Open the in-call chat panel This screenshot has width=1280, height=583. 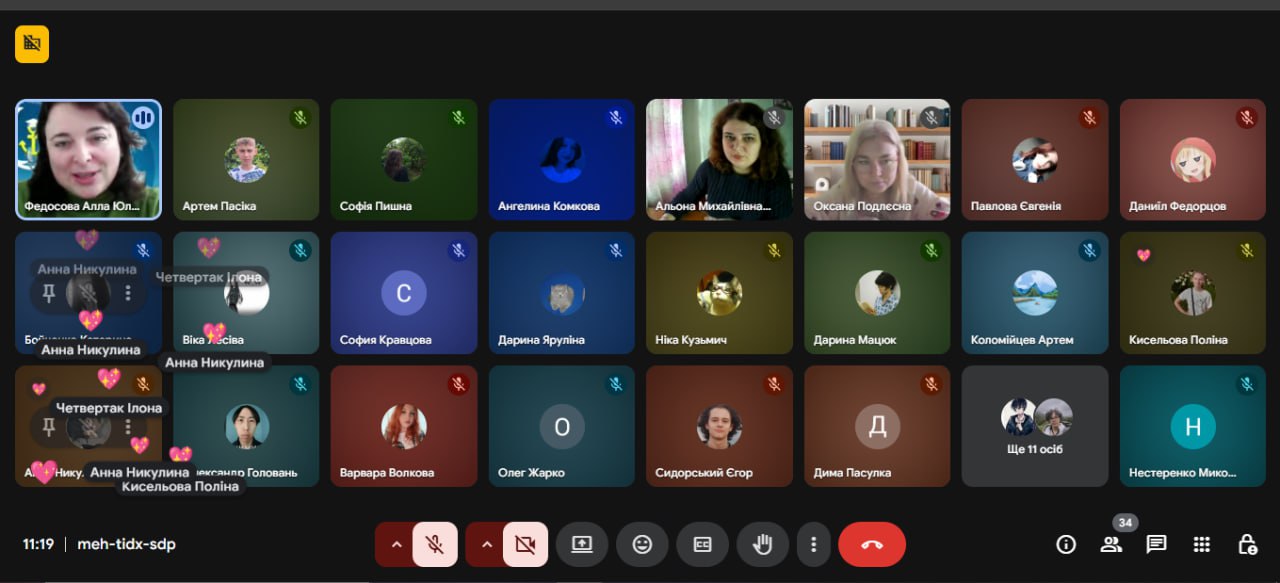[1156, 544]
